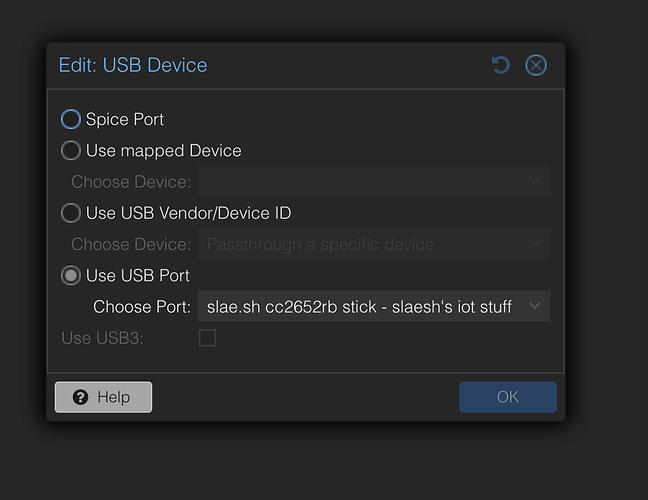Expand the mapped device Choose Device arrow
This screenshot has height=500, width=648.
(x=535, y=182)
